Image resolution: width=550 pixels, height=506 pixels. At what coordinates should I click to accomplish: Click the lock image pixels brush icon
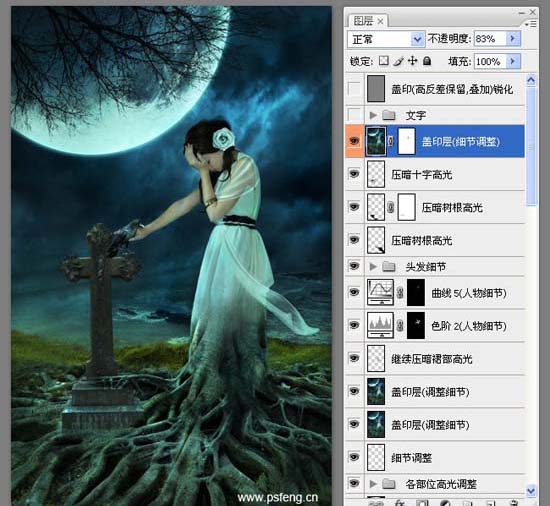(x=398, y=61)
